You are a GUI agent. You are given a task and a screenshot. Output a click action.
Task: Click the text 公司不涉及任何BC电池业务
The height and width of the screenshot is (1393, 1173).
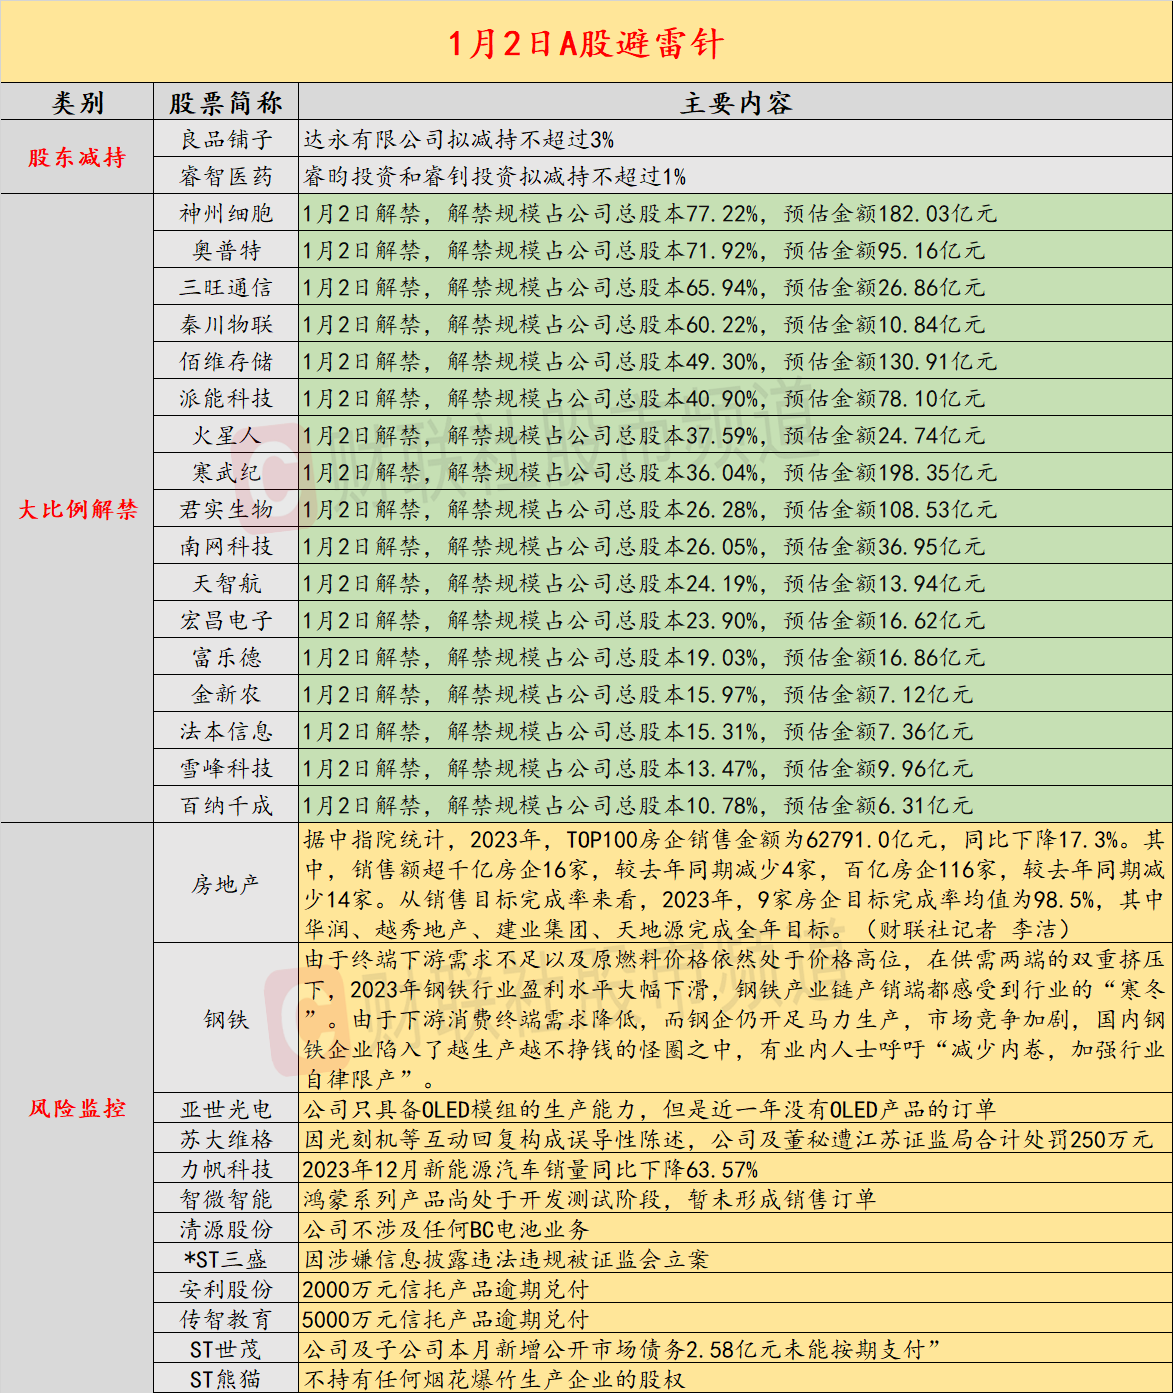click(x=446, y=1229)
